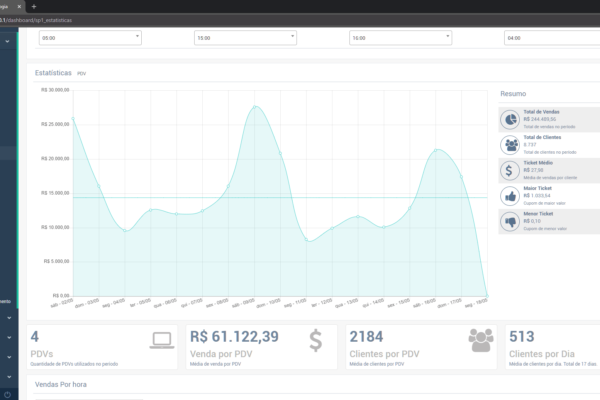
Task: Click the R$ 61.122,39 value
Action: pos(234,337)
